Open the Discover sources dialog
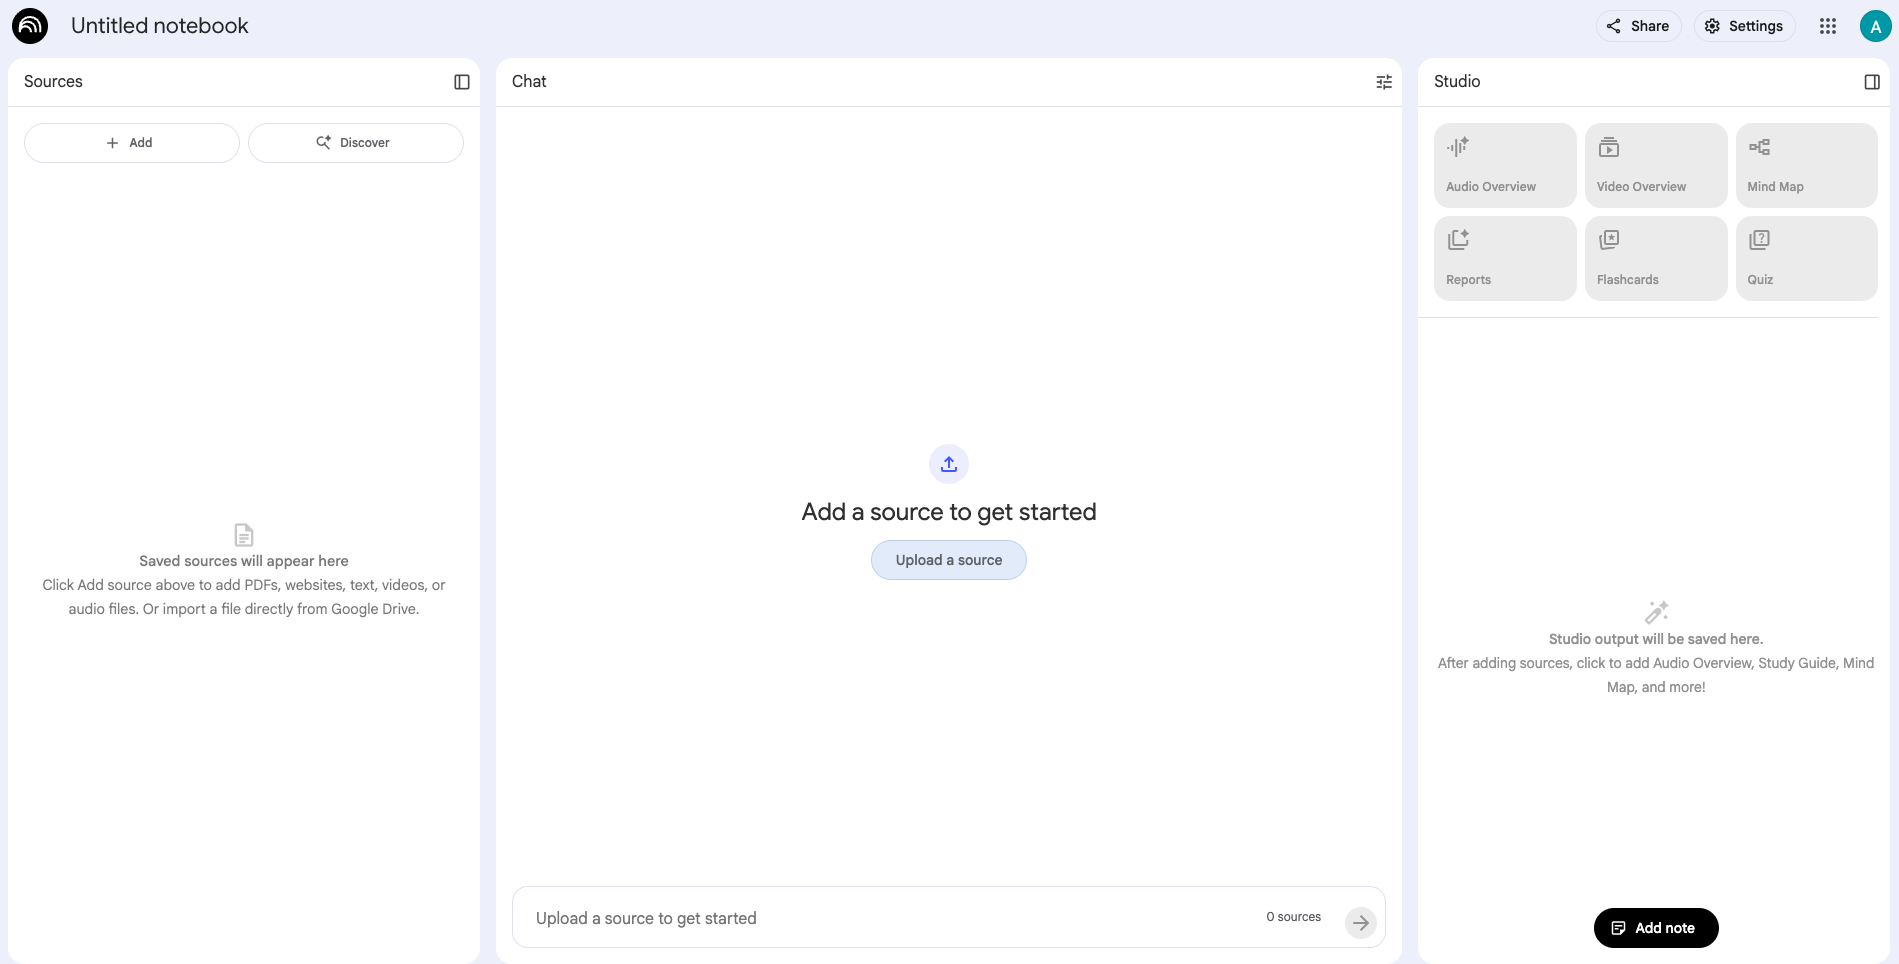1899x964 pixels. 355,142
